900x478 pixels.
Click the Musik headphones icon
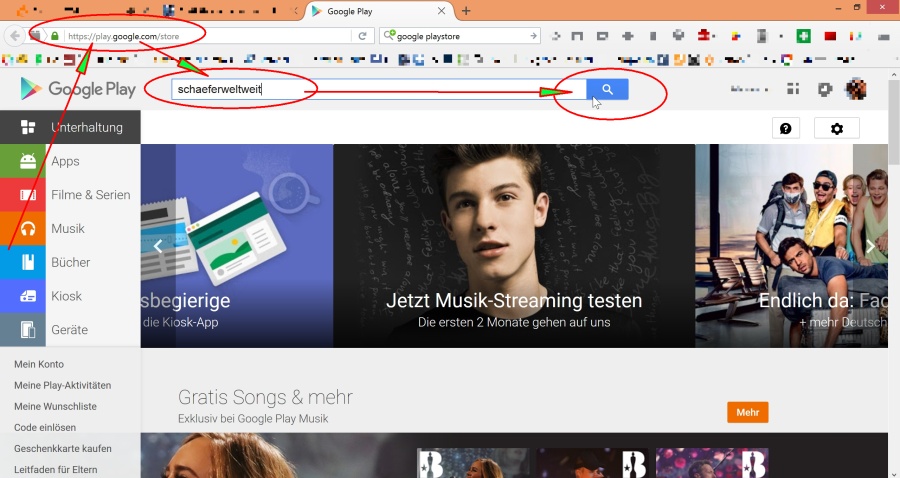[x=23, y=229]
